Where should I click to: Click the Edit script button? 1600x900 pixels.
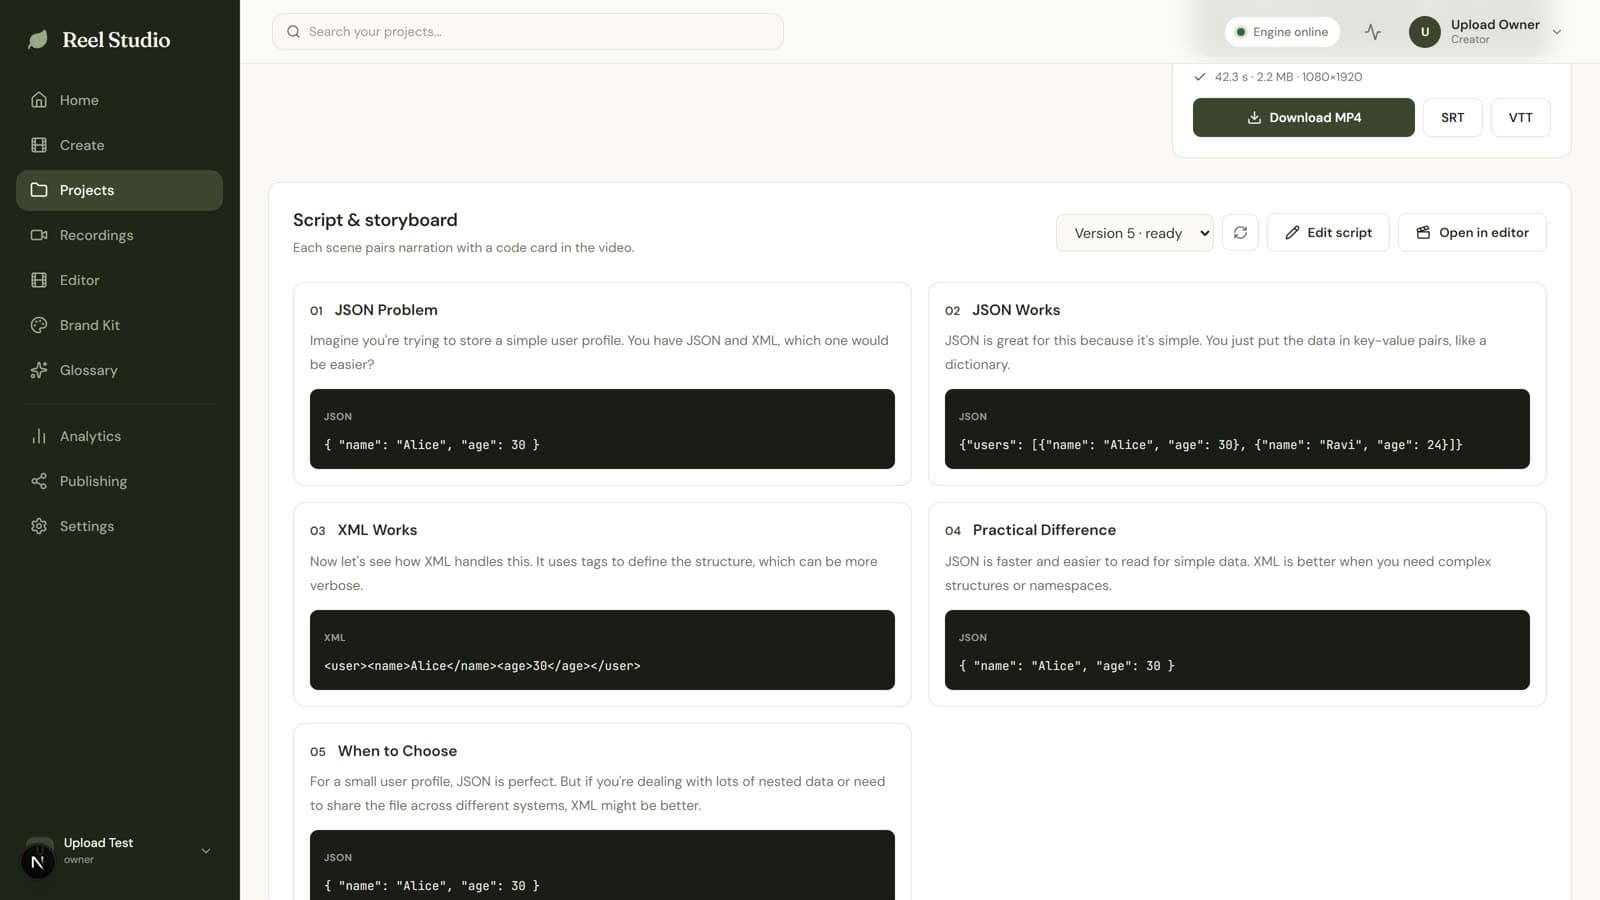pyautogui.click(x=1328, y=232)
